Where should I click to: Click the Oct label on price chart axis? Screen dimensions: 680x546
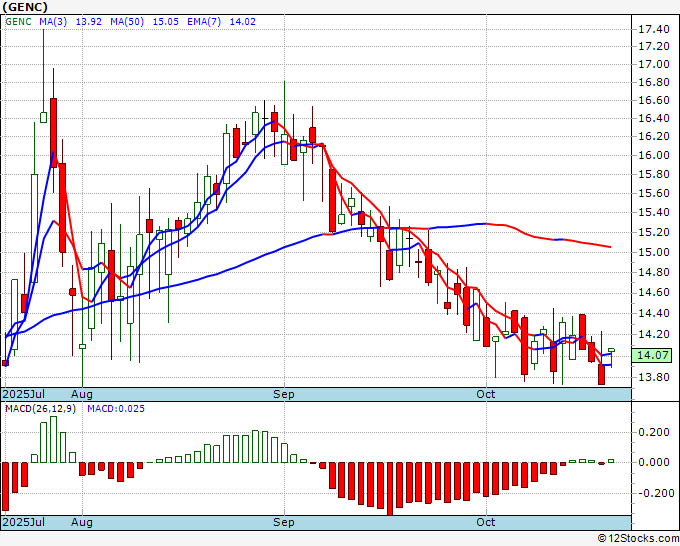click(486, 394)
